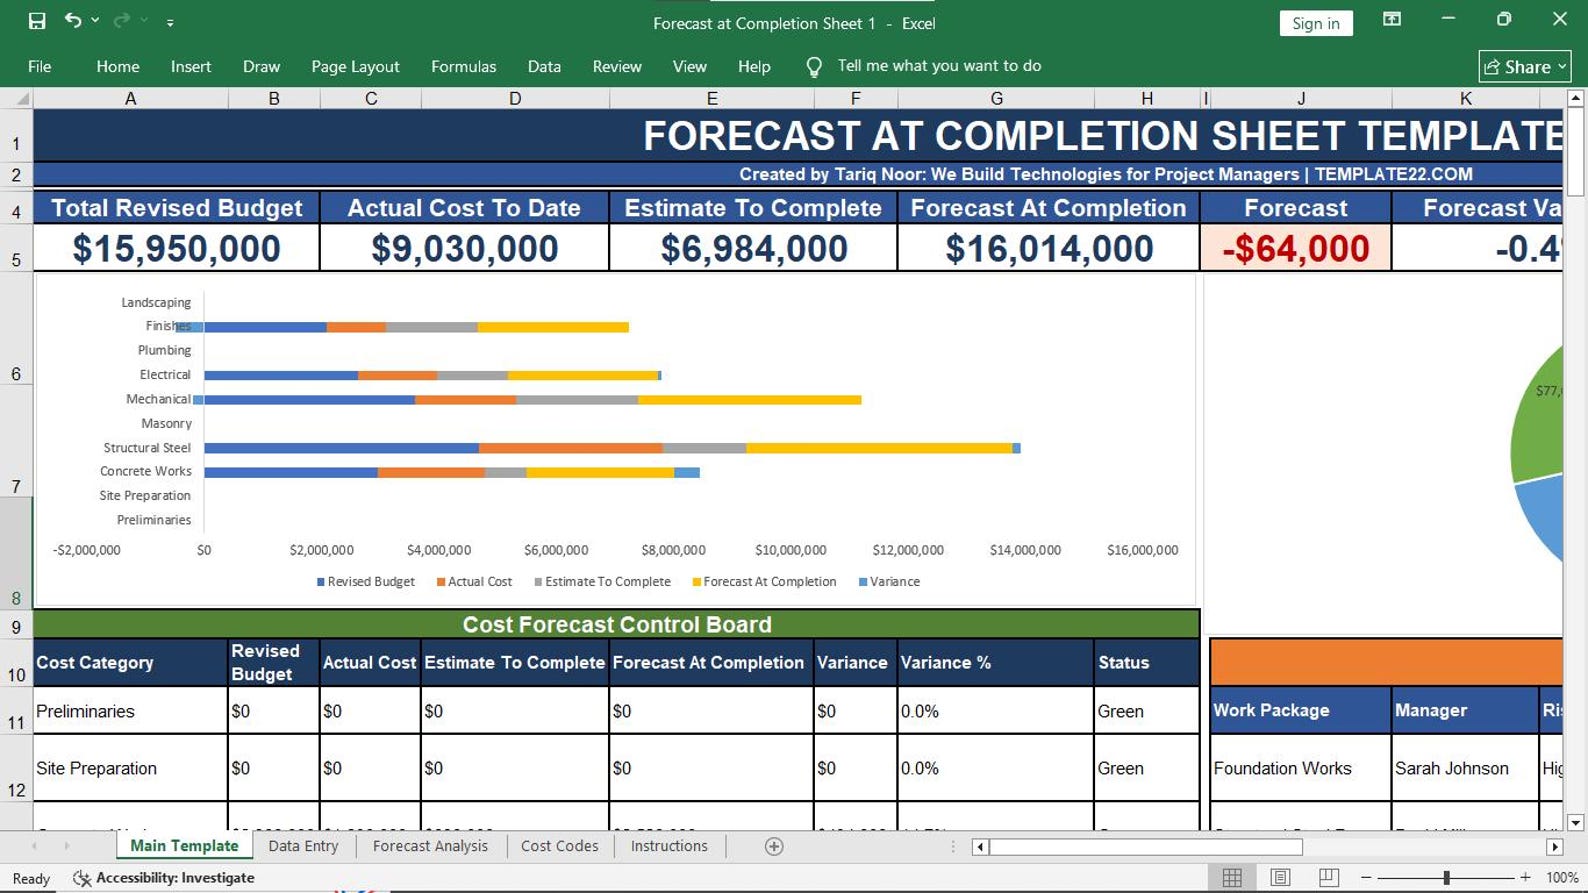Click vertical scrollbar down arrow
The width and height of the screenshot is (1588, 893).
1575,823
